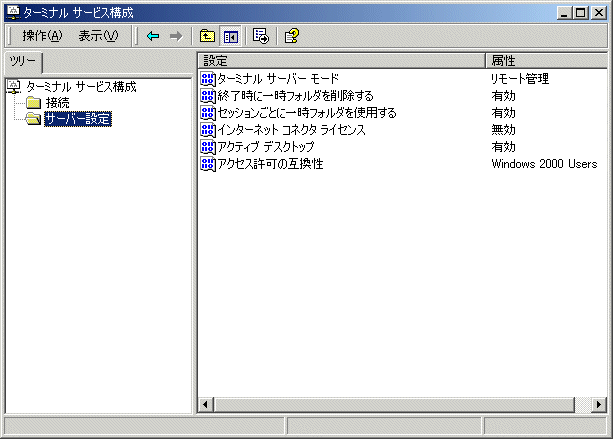Click icon beside アクティブ デスクトップ

coord(208,147)
